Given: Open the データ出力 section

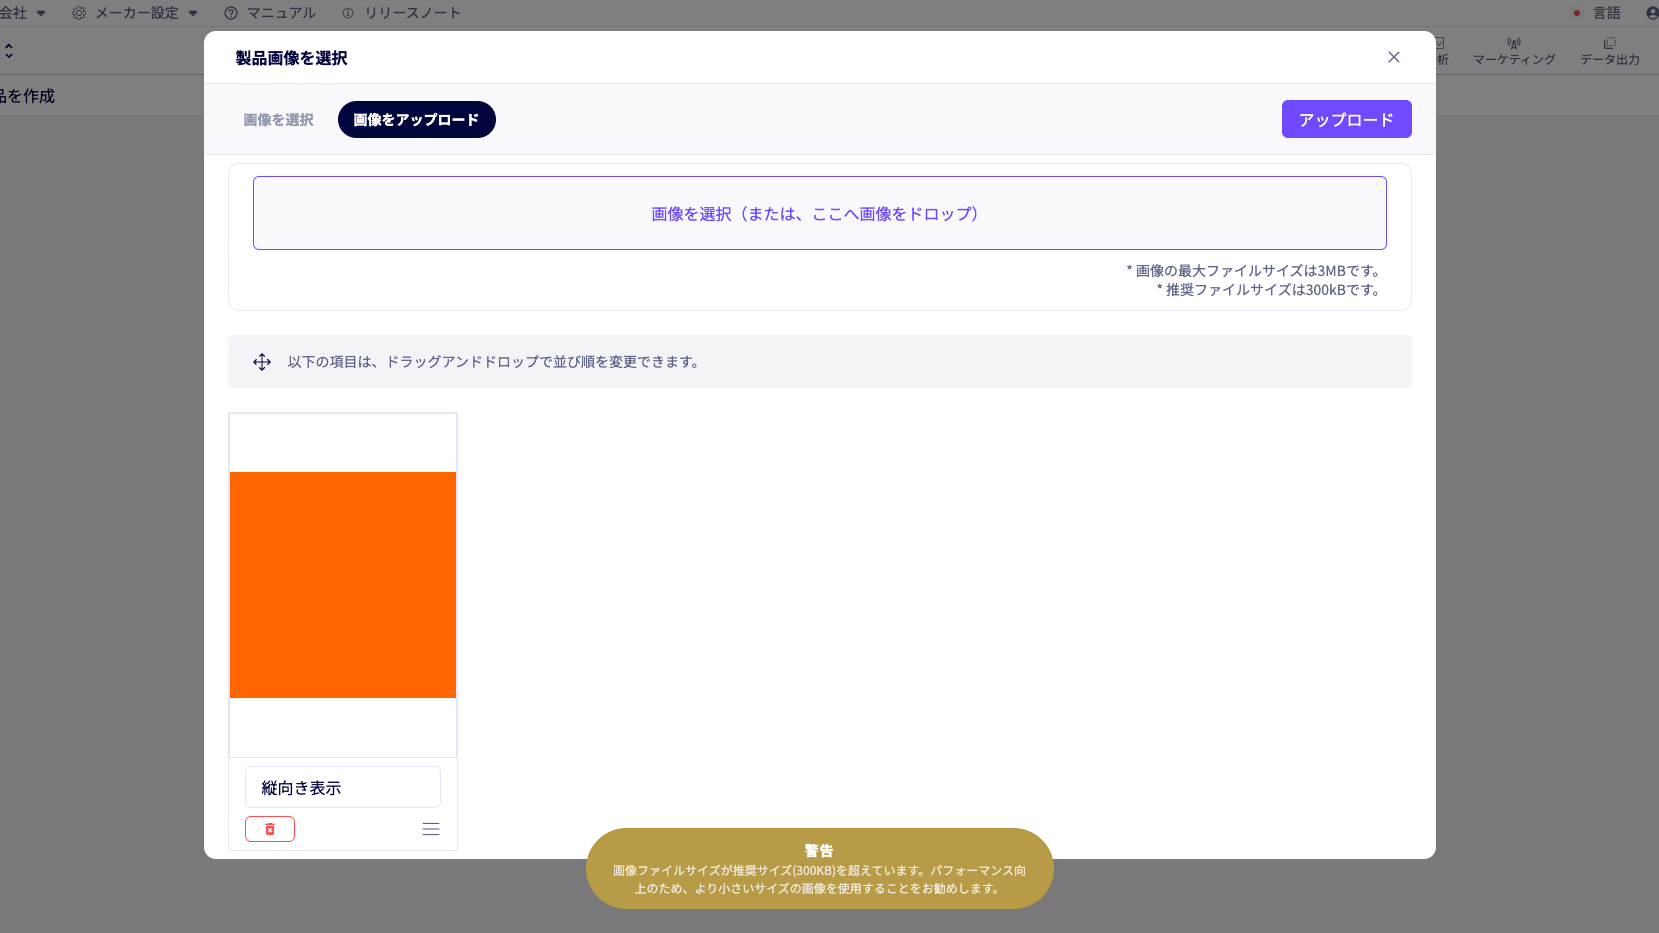Looking at the screenshot, I should click(1610, 51).
